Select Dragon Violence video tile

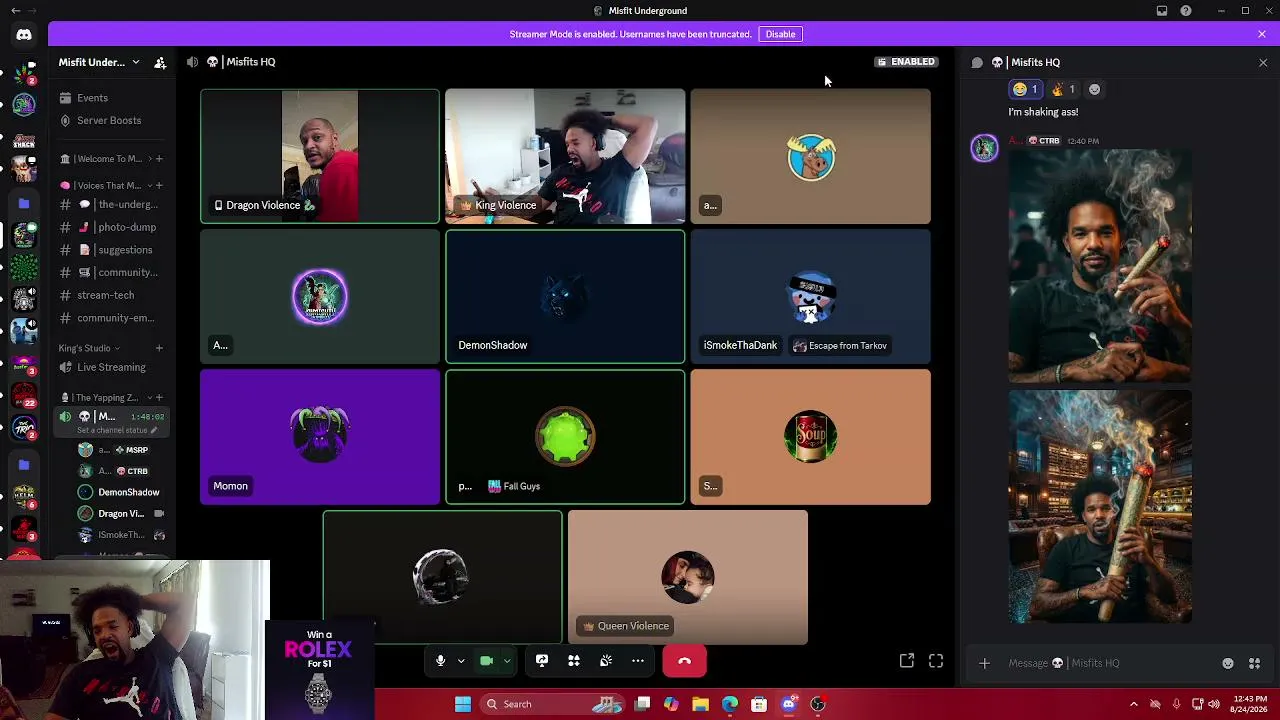click(x=320, y=156)
